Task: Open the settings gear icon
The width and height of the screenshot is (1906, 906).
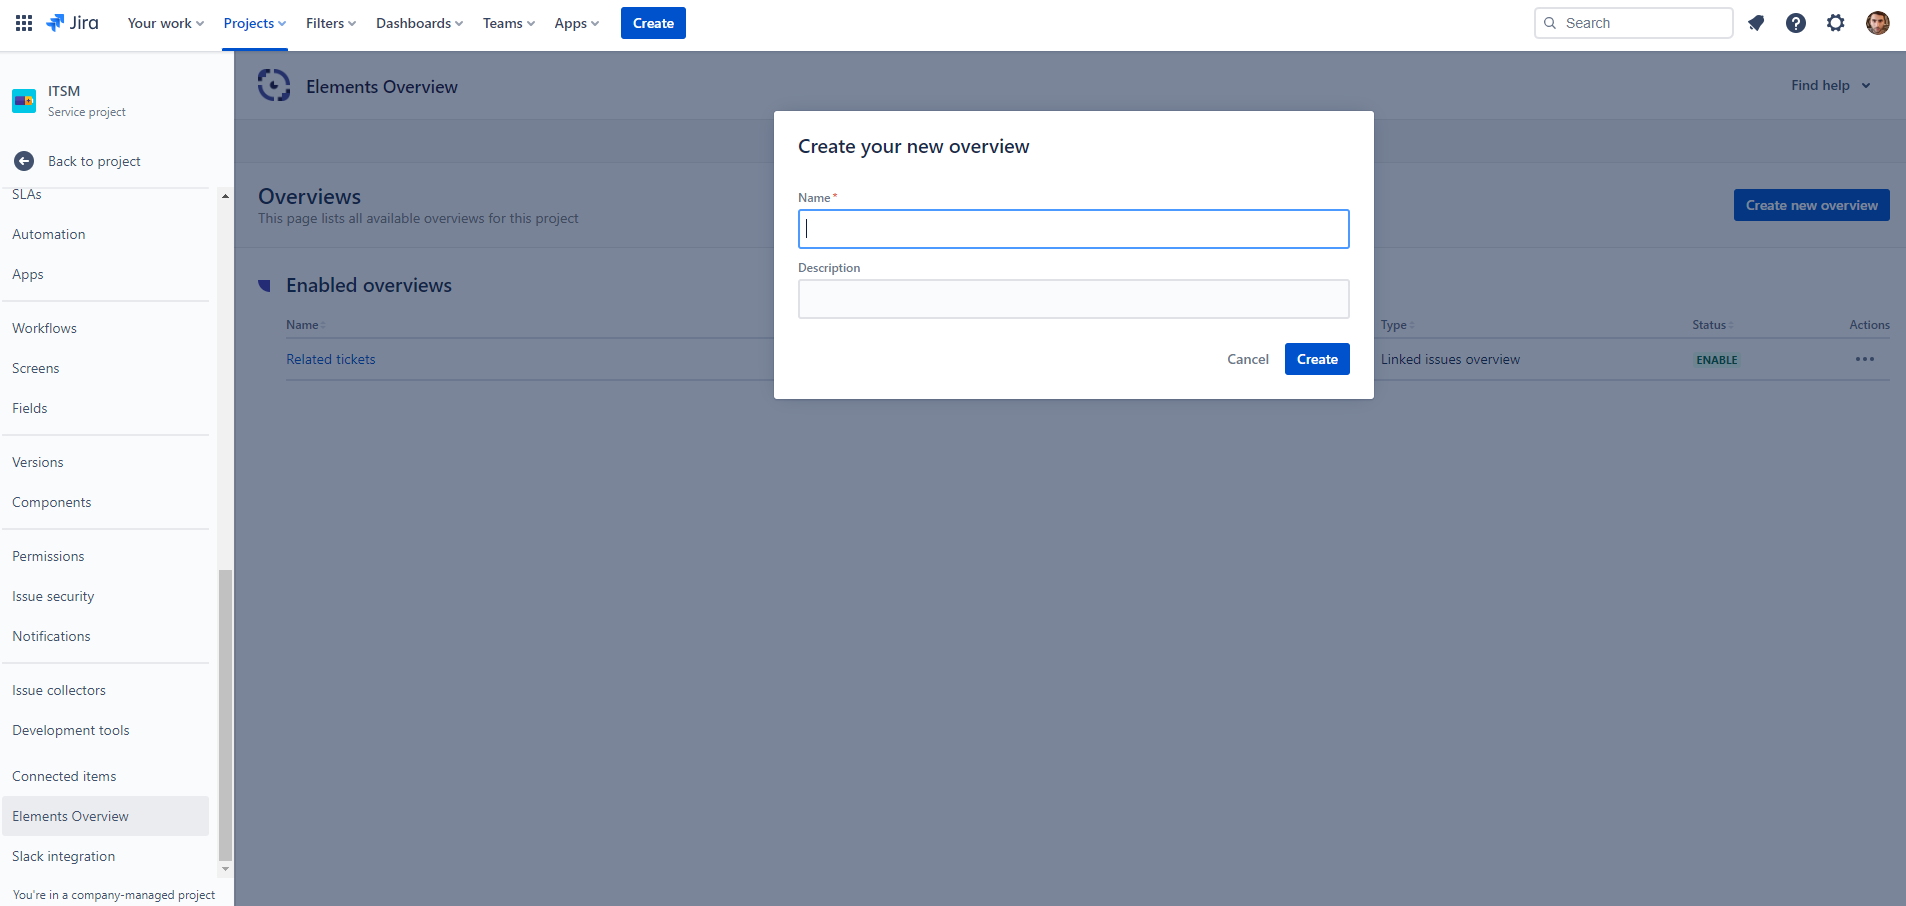Action: (1836, 23)
